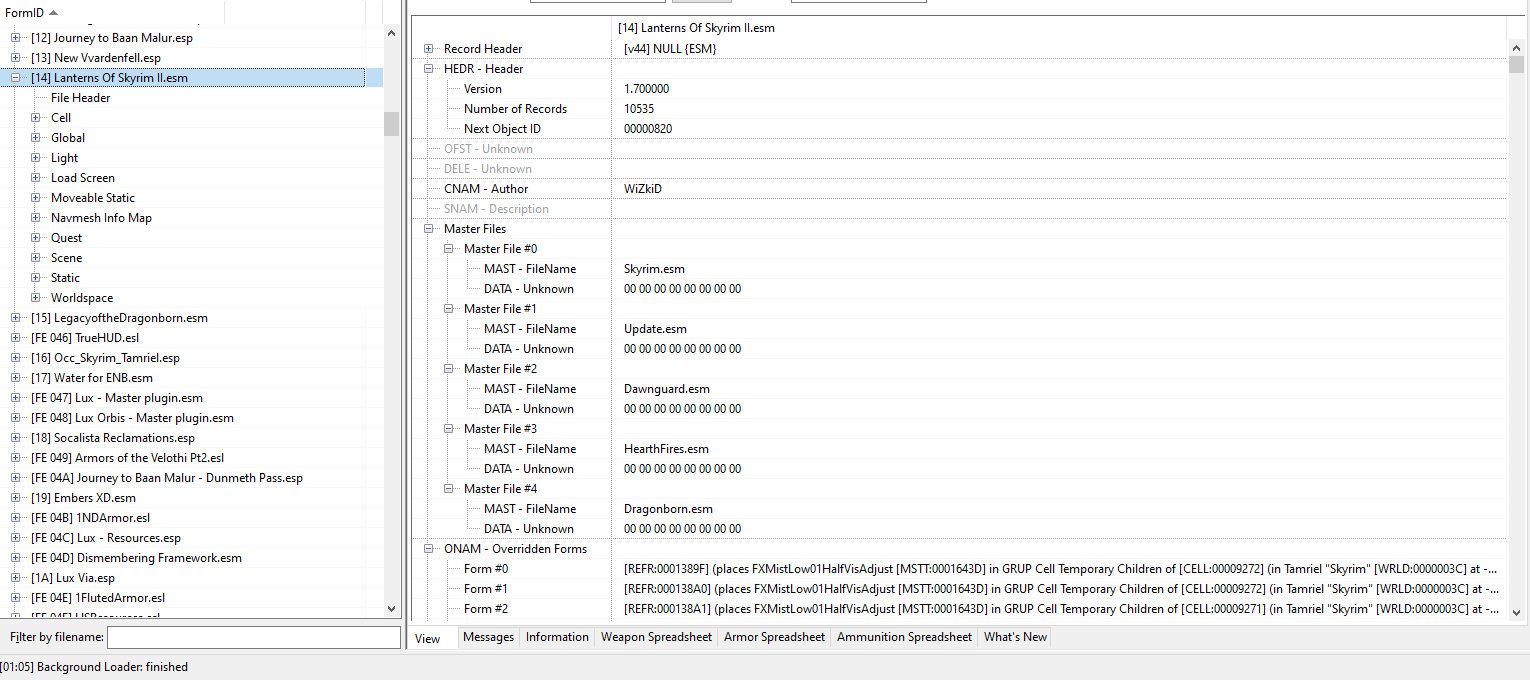Screen dimensions: 1530x680
Task: Expand the Global group
Action: click(x=35, y=138)
